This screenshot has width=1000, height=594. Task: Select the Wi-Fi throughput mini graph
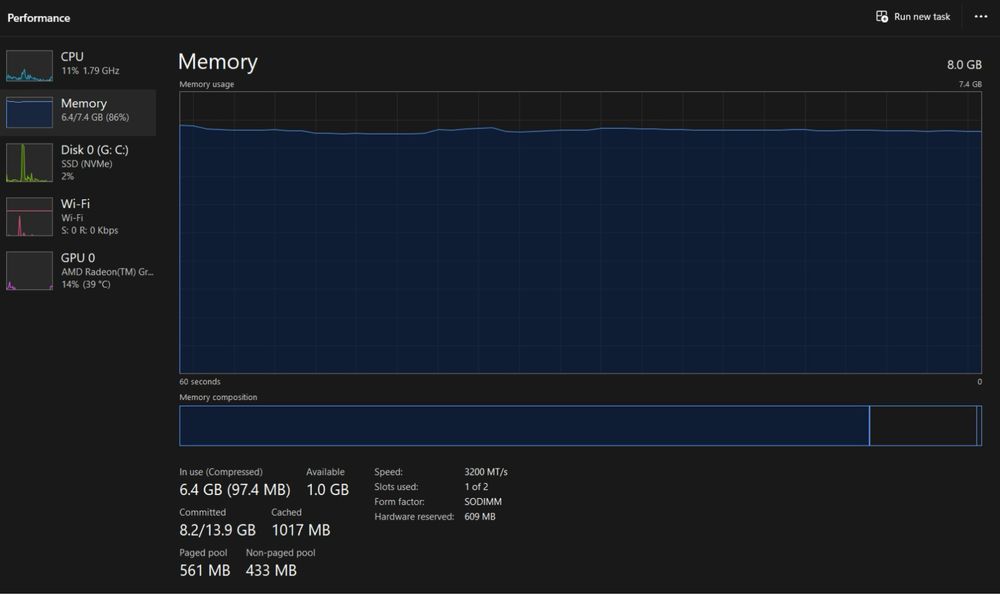tap(29, 216)
